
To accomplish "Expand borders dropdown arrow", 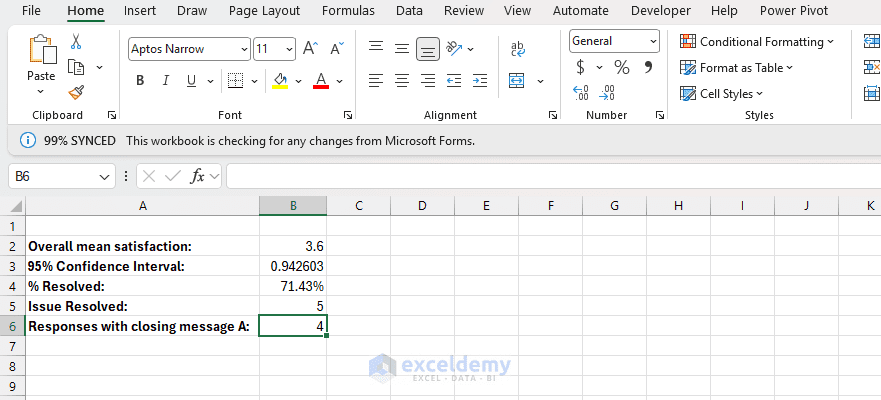I will point(254,81).
